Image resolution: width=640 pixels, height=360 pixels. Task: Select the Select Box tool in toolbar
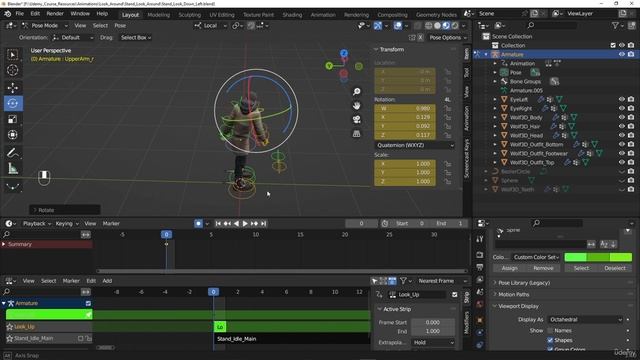coord(13,54)
